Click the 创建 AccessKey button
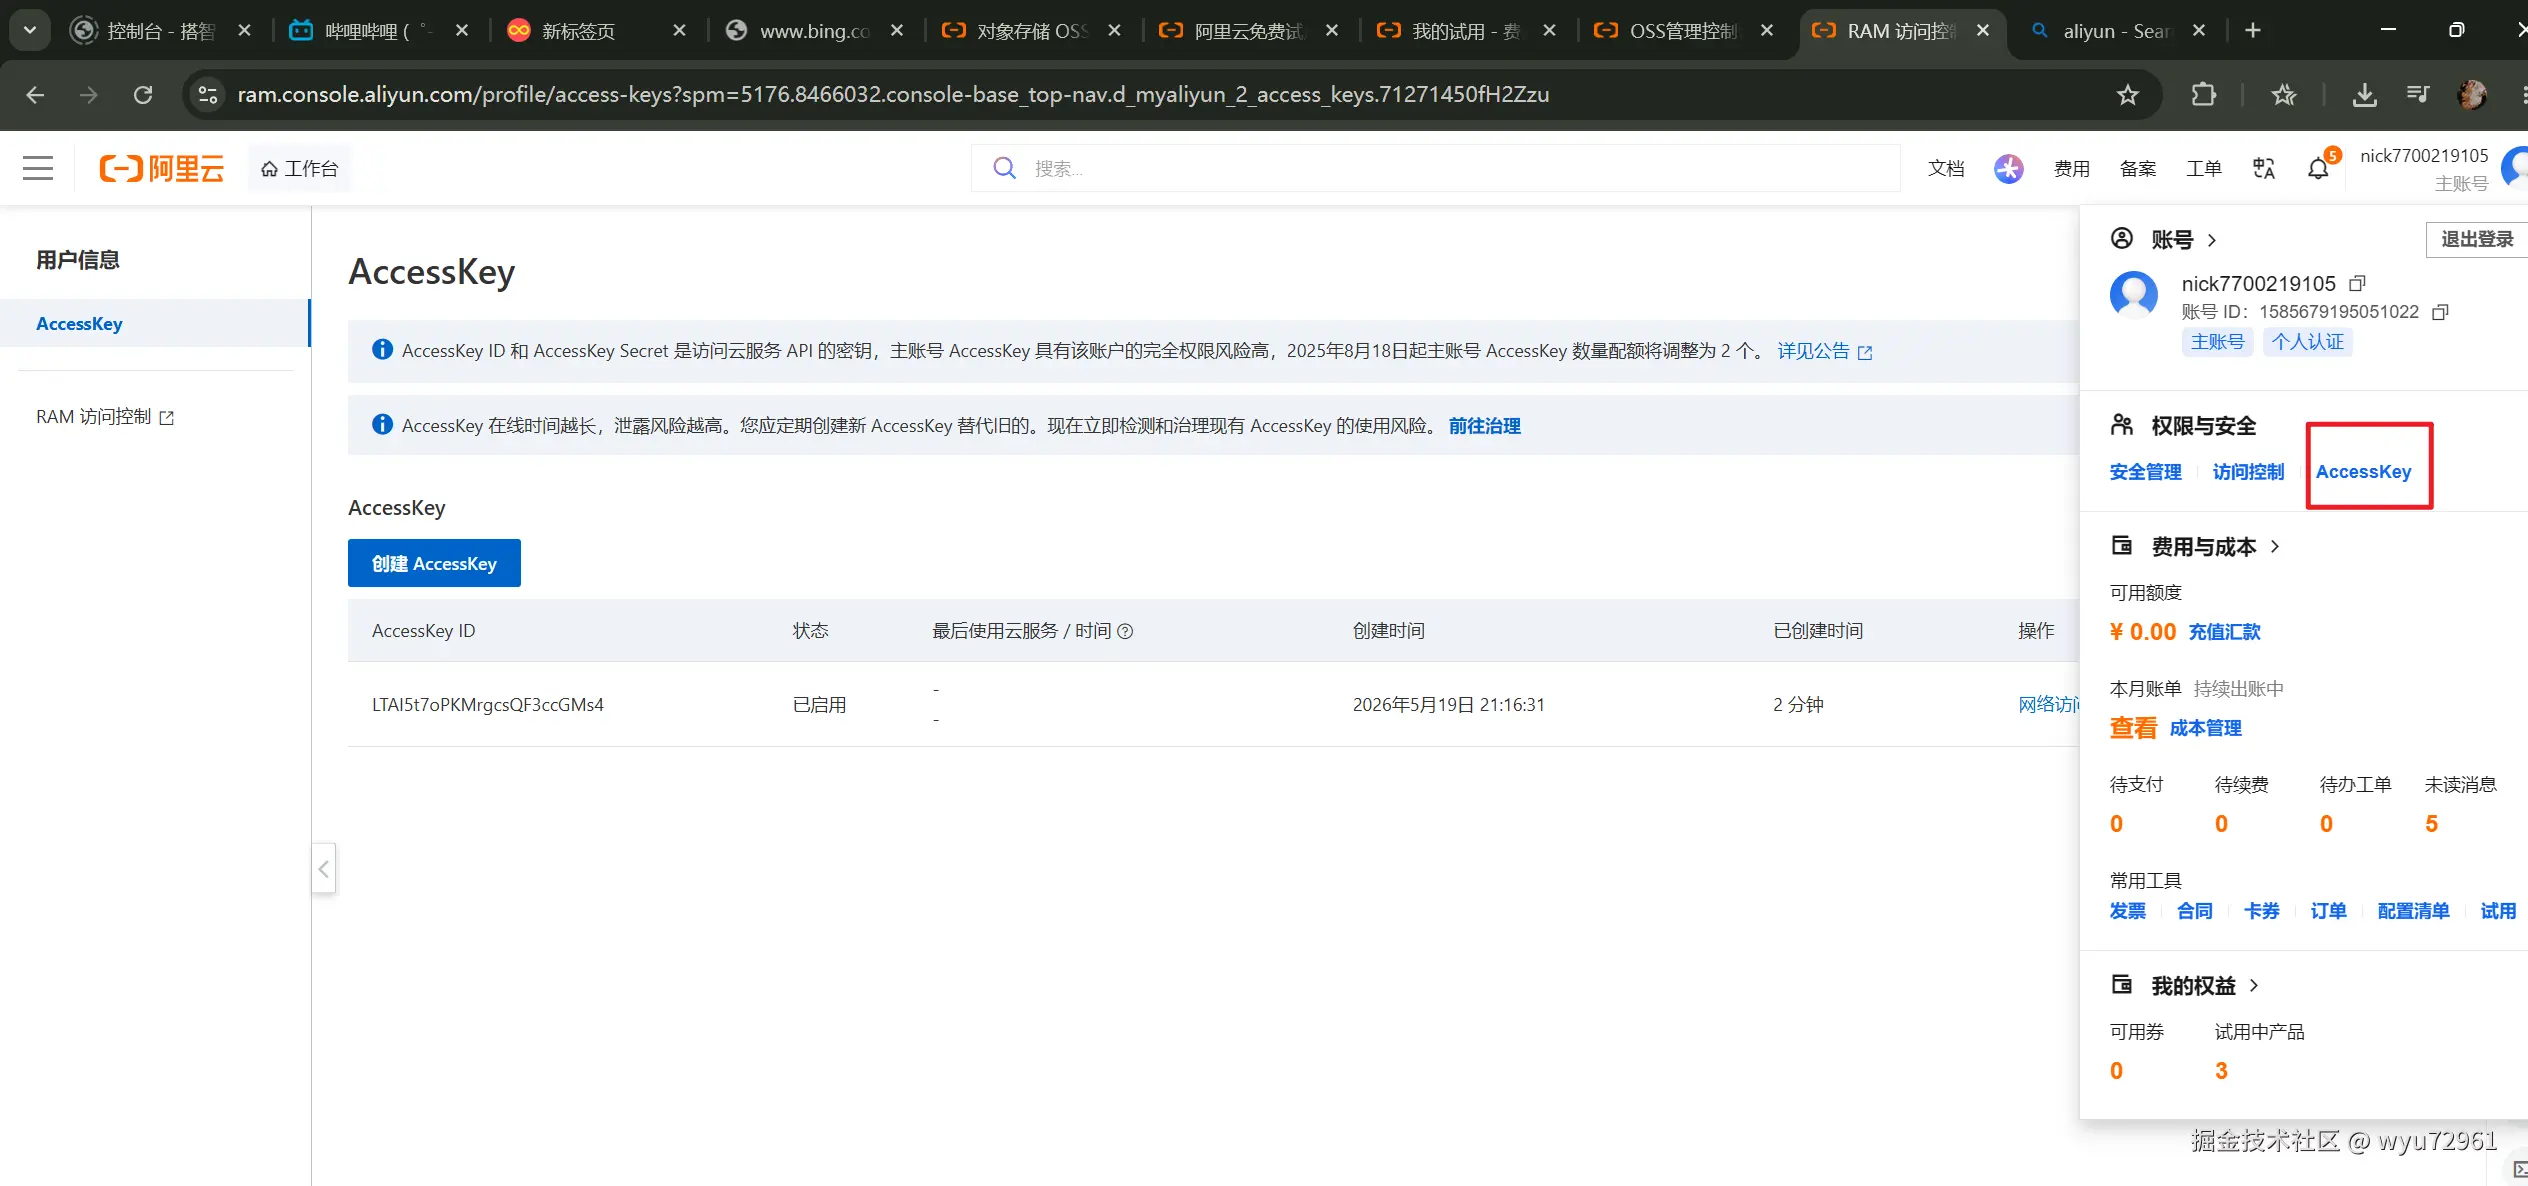The height and width of the screenshot is (1186, 2528). (x=434, y=563)
